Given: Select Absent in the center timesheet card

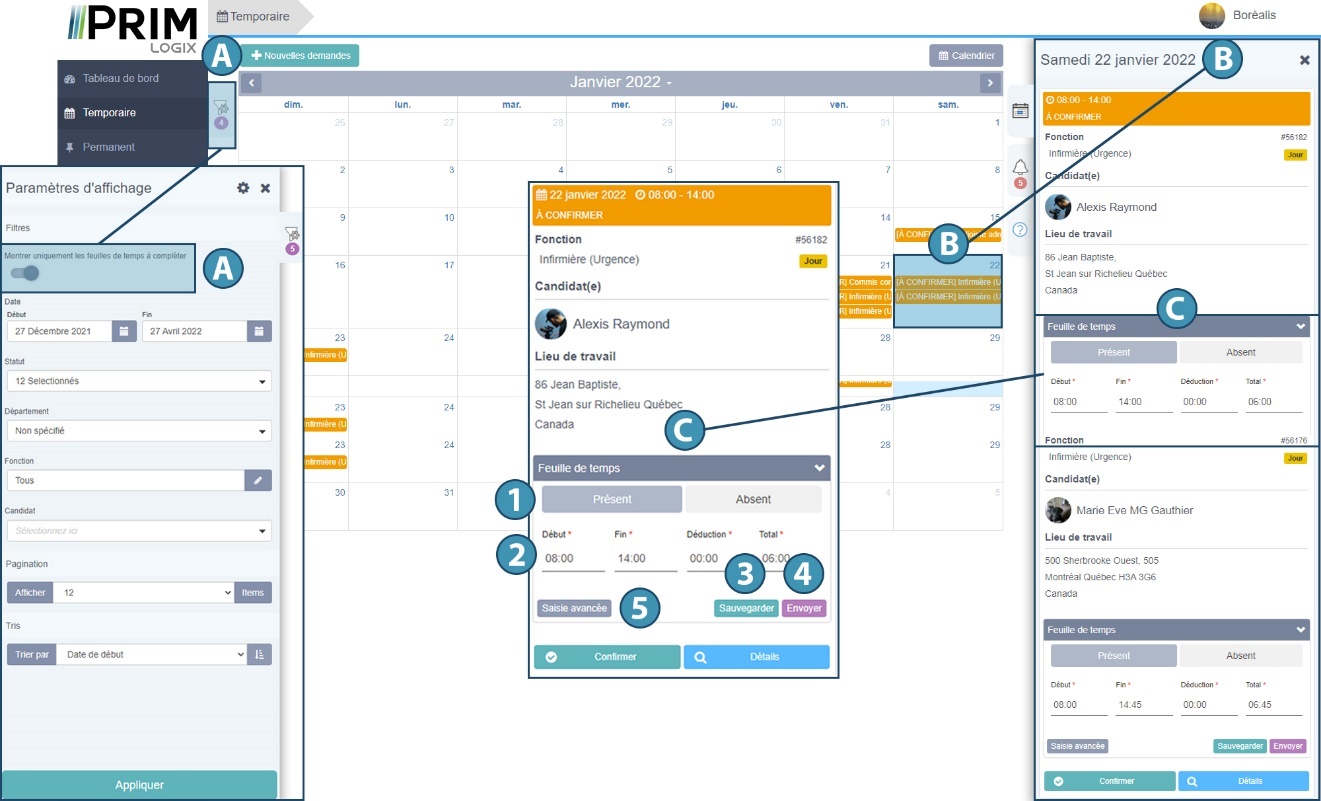Looking at the screenshot, I should click(x=753, y=499).
